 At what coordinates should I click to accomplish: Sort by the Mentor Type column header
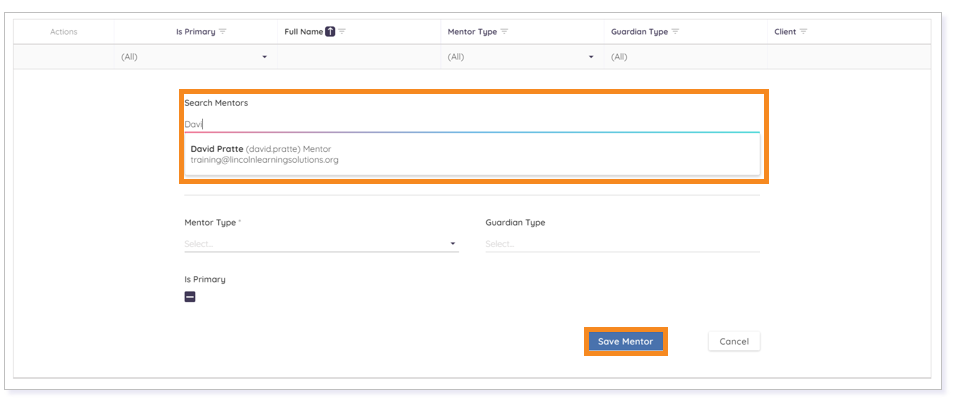[x=472, y=32]
